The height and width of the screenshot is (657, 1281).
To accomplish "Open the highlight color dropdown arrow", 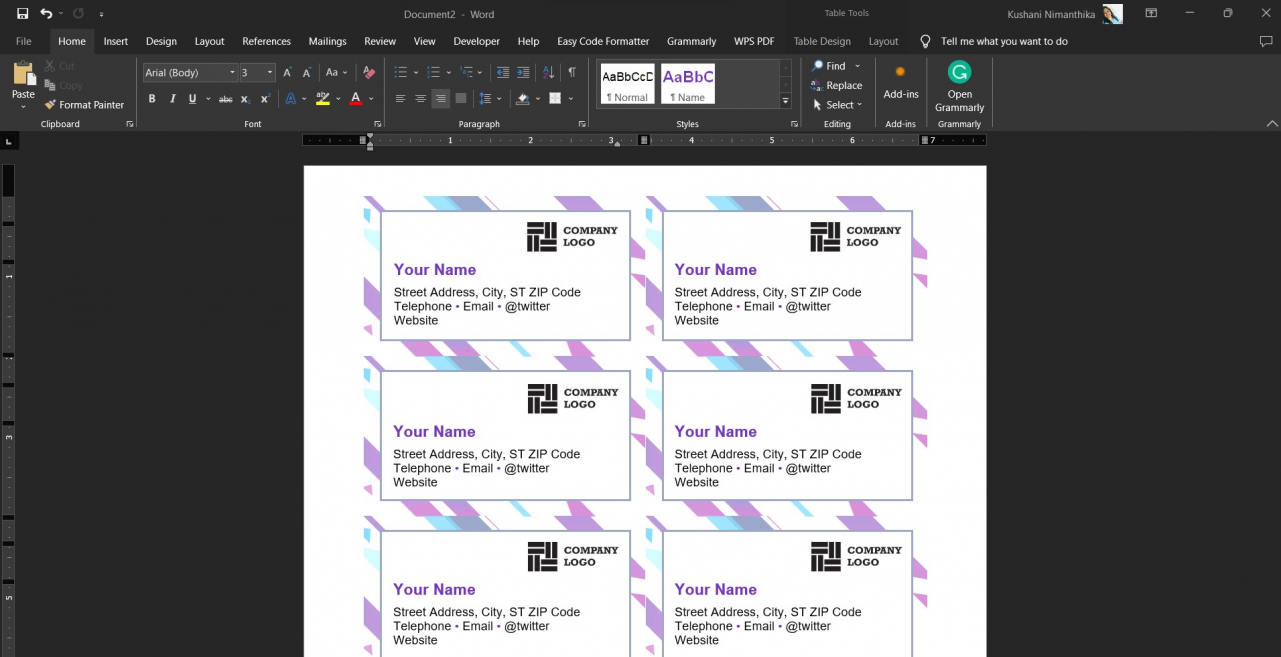I will (338, 98).
